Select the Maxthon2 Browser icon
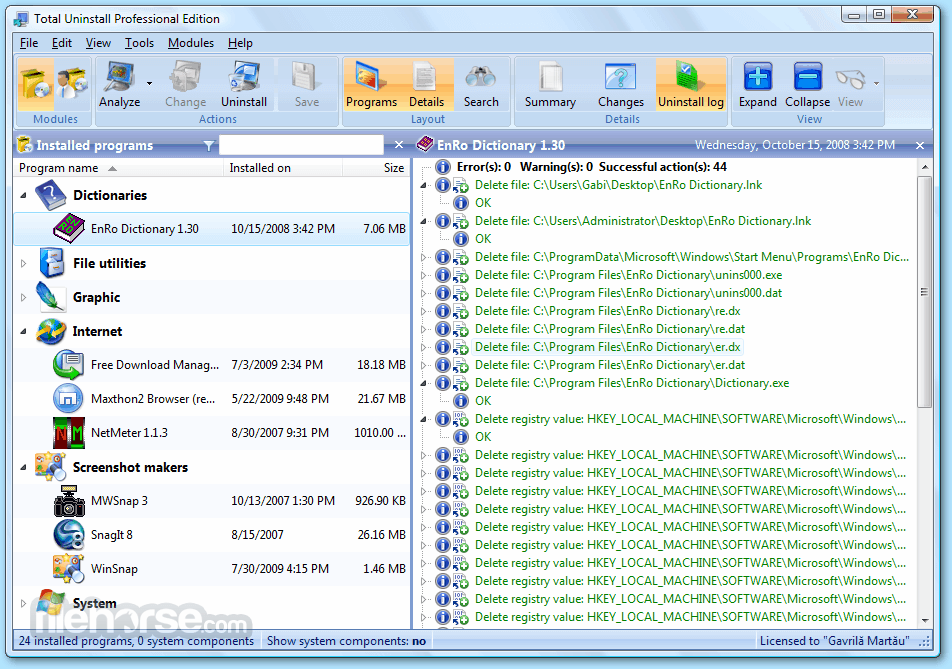This screenshot has width=952, height=669. click(69, 399)
